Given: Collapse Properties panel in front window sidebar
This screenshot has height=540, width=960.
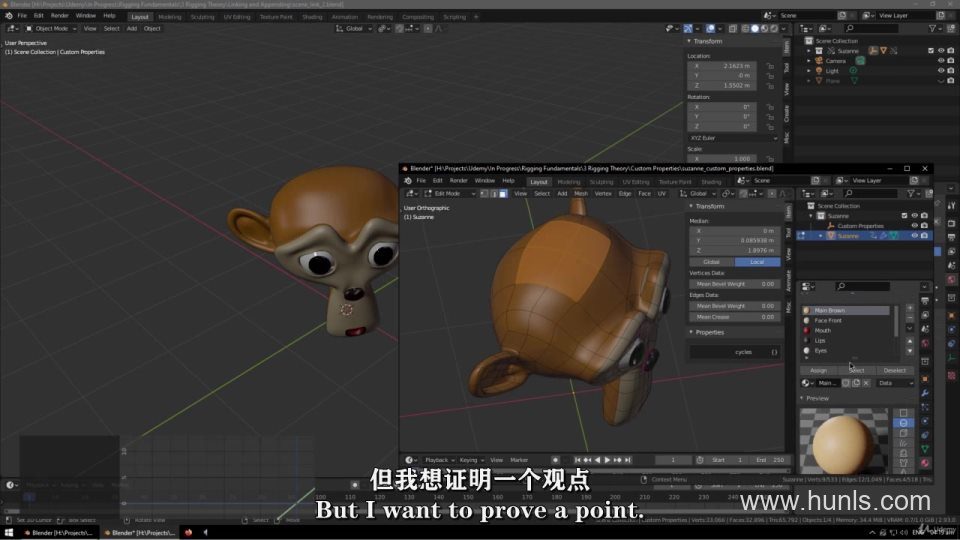Looking at the screenshot, I should (691, 332).
